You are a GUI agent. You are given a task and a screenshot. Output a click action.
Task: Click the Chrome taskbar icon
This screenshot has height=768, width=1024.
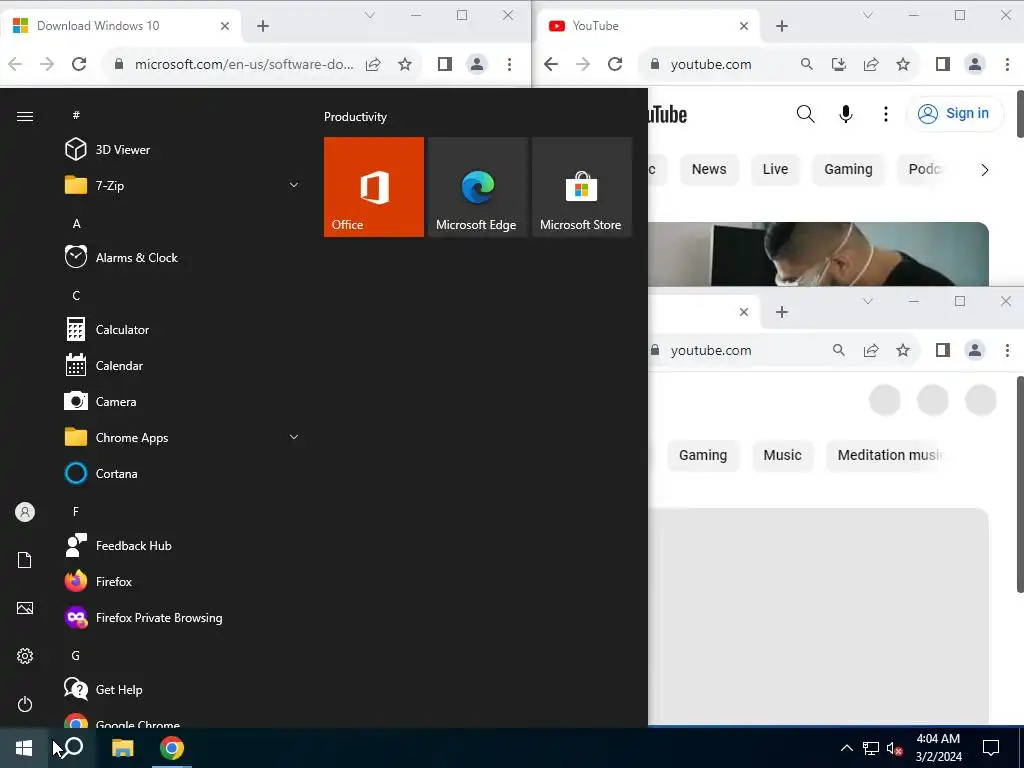172,748
